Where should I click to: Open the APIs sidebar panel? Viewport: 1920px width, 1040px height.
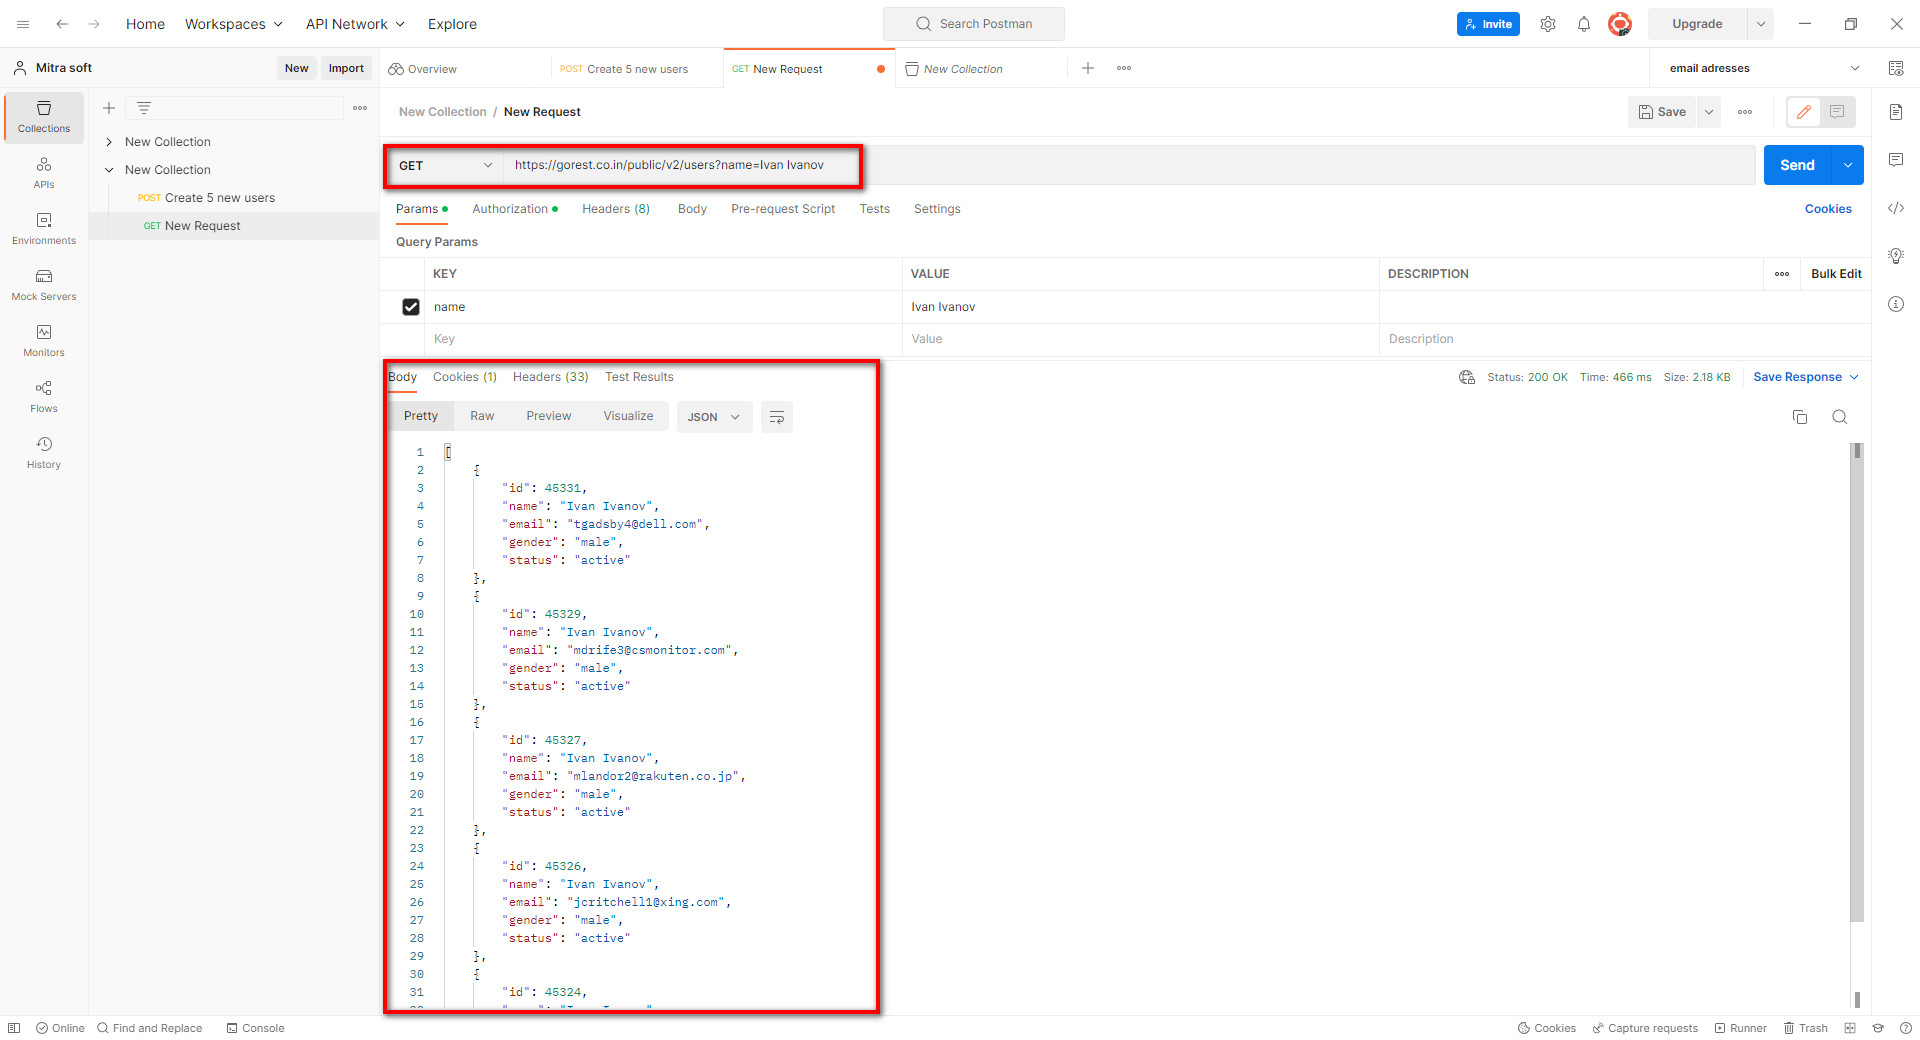tap(44, 173)
